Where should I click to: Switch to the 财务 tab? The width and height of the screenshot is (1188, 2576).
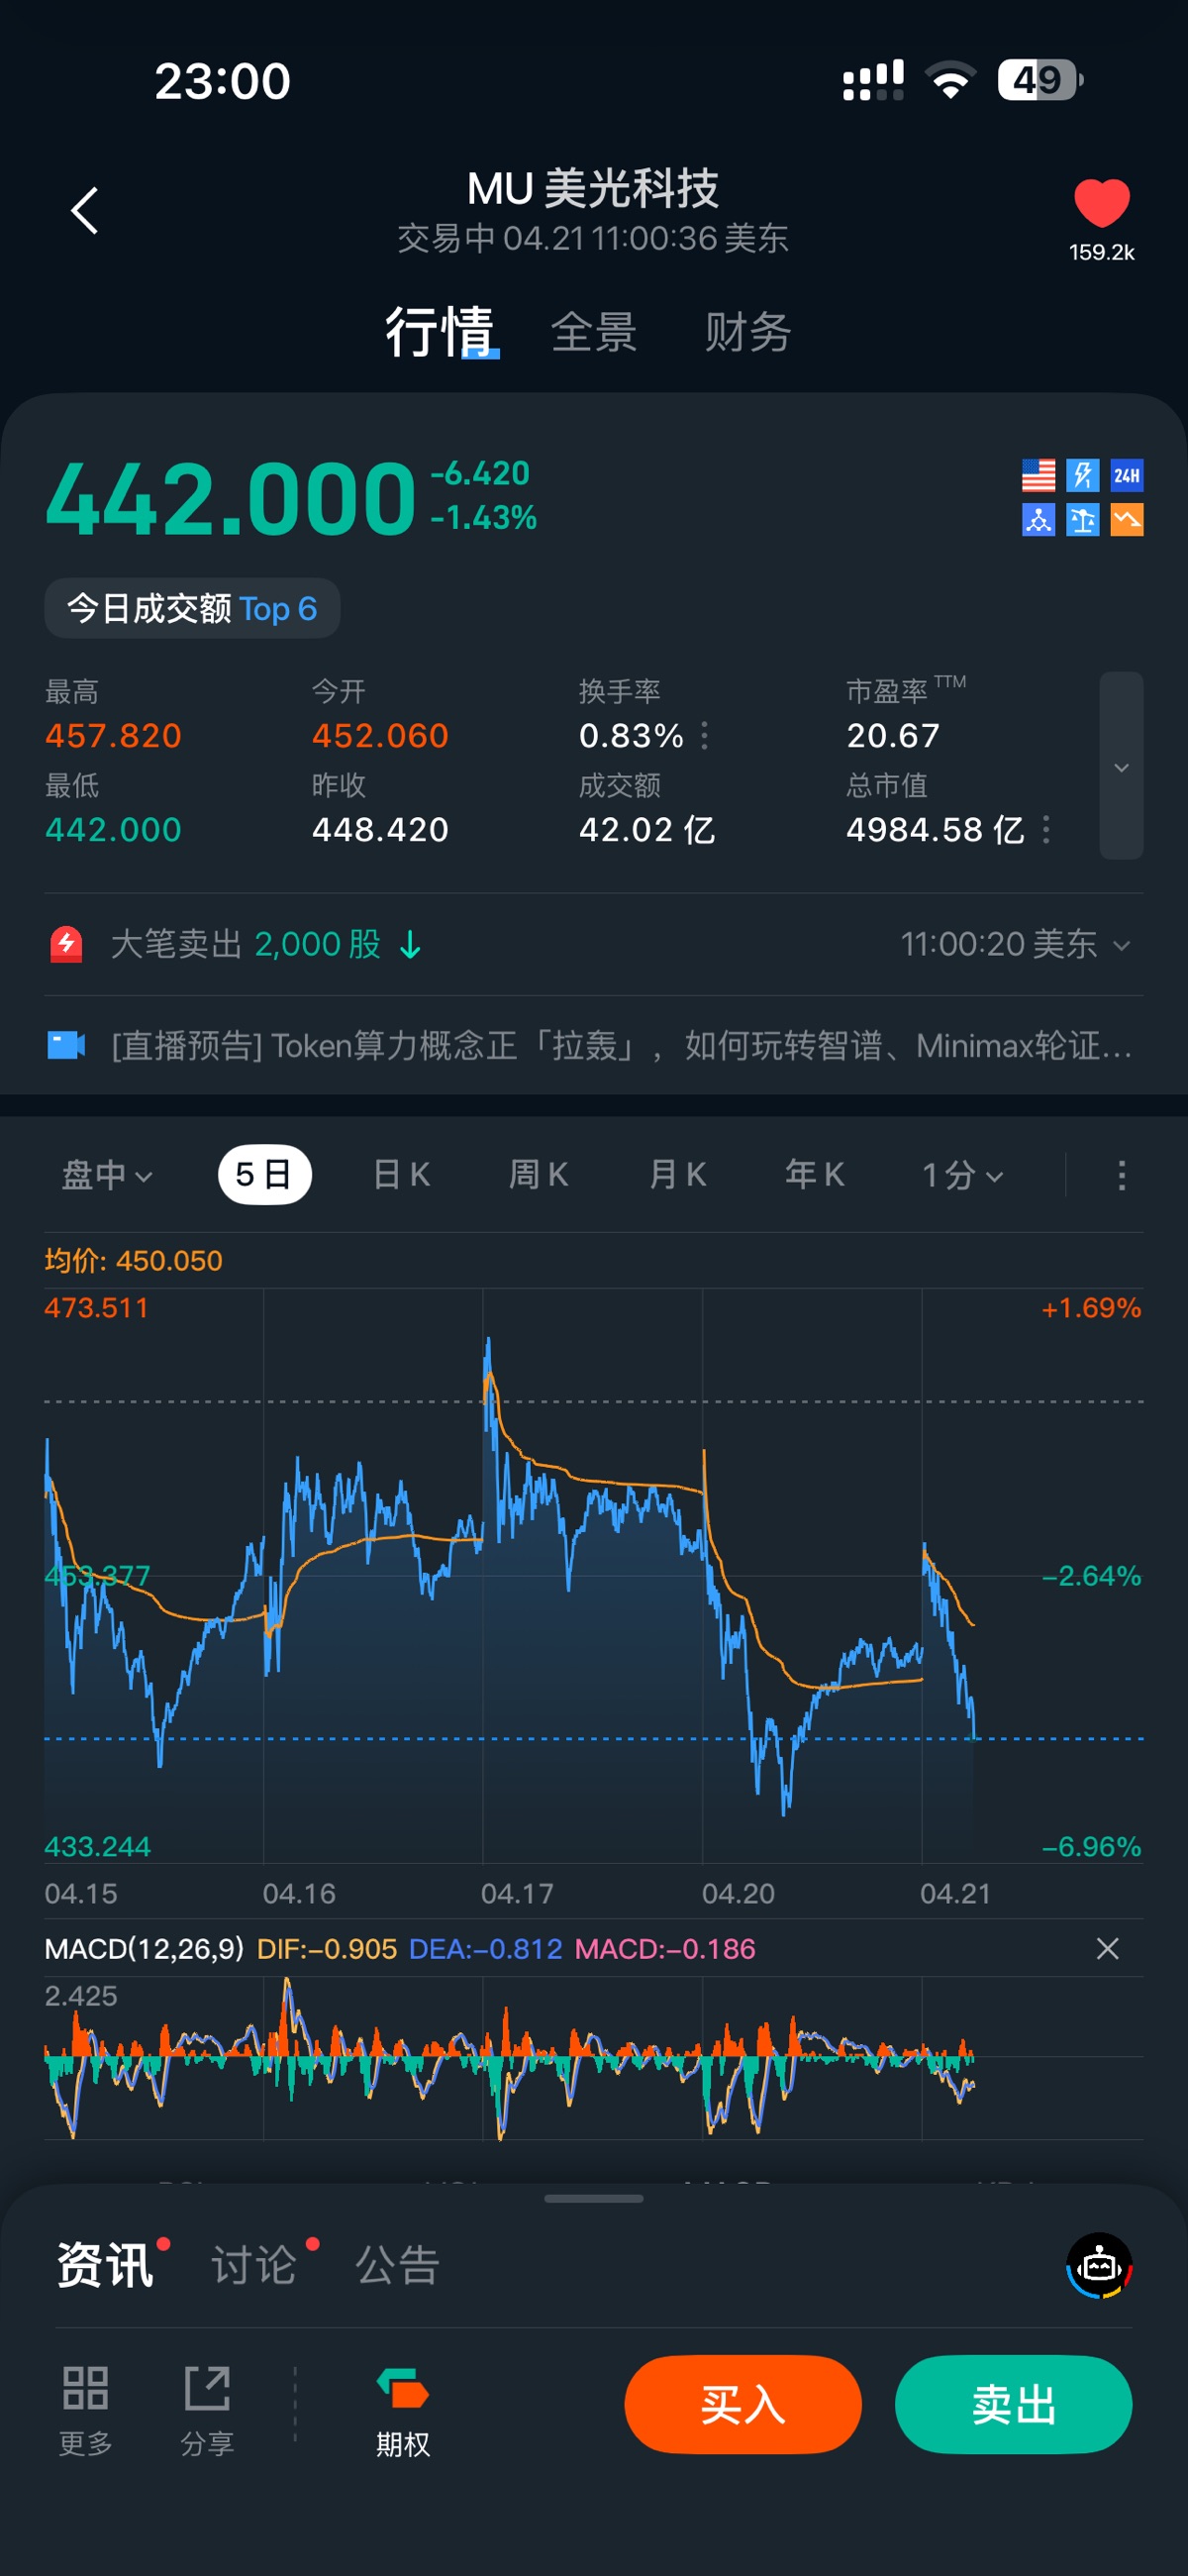[x=747, y=332]
